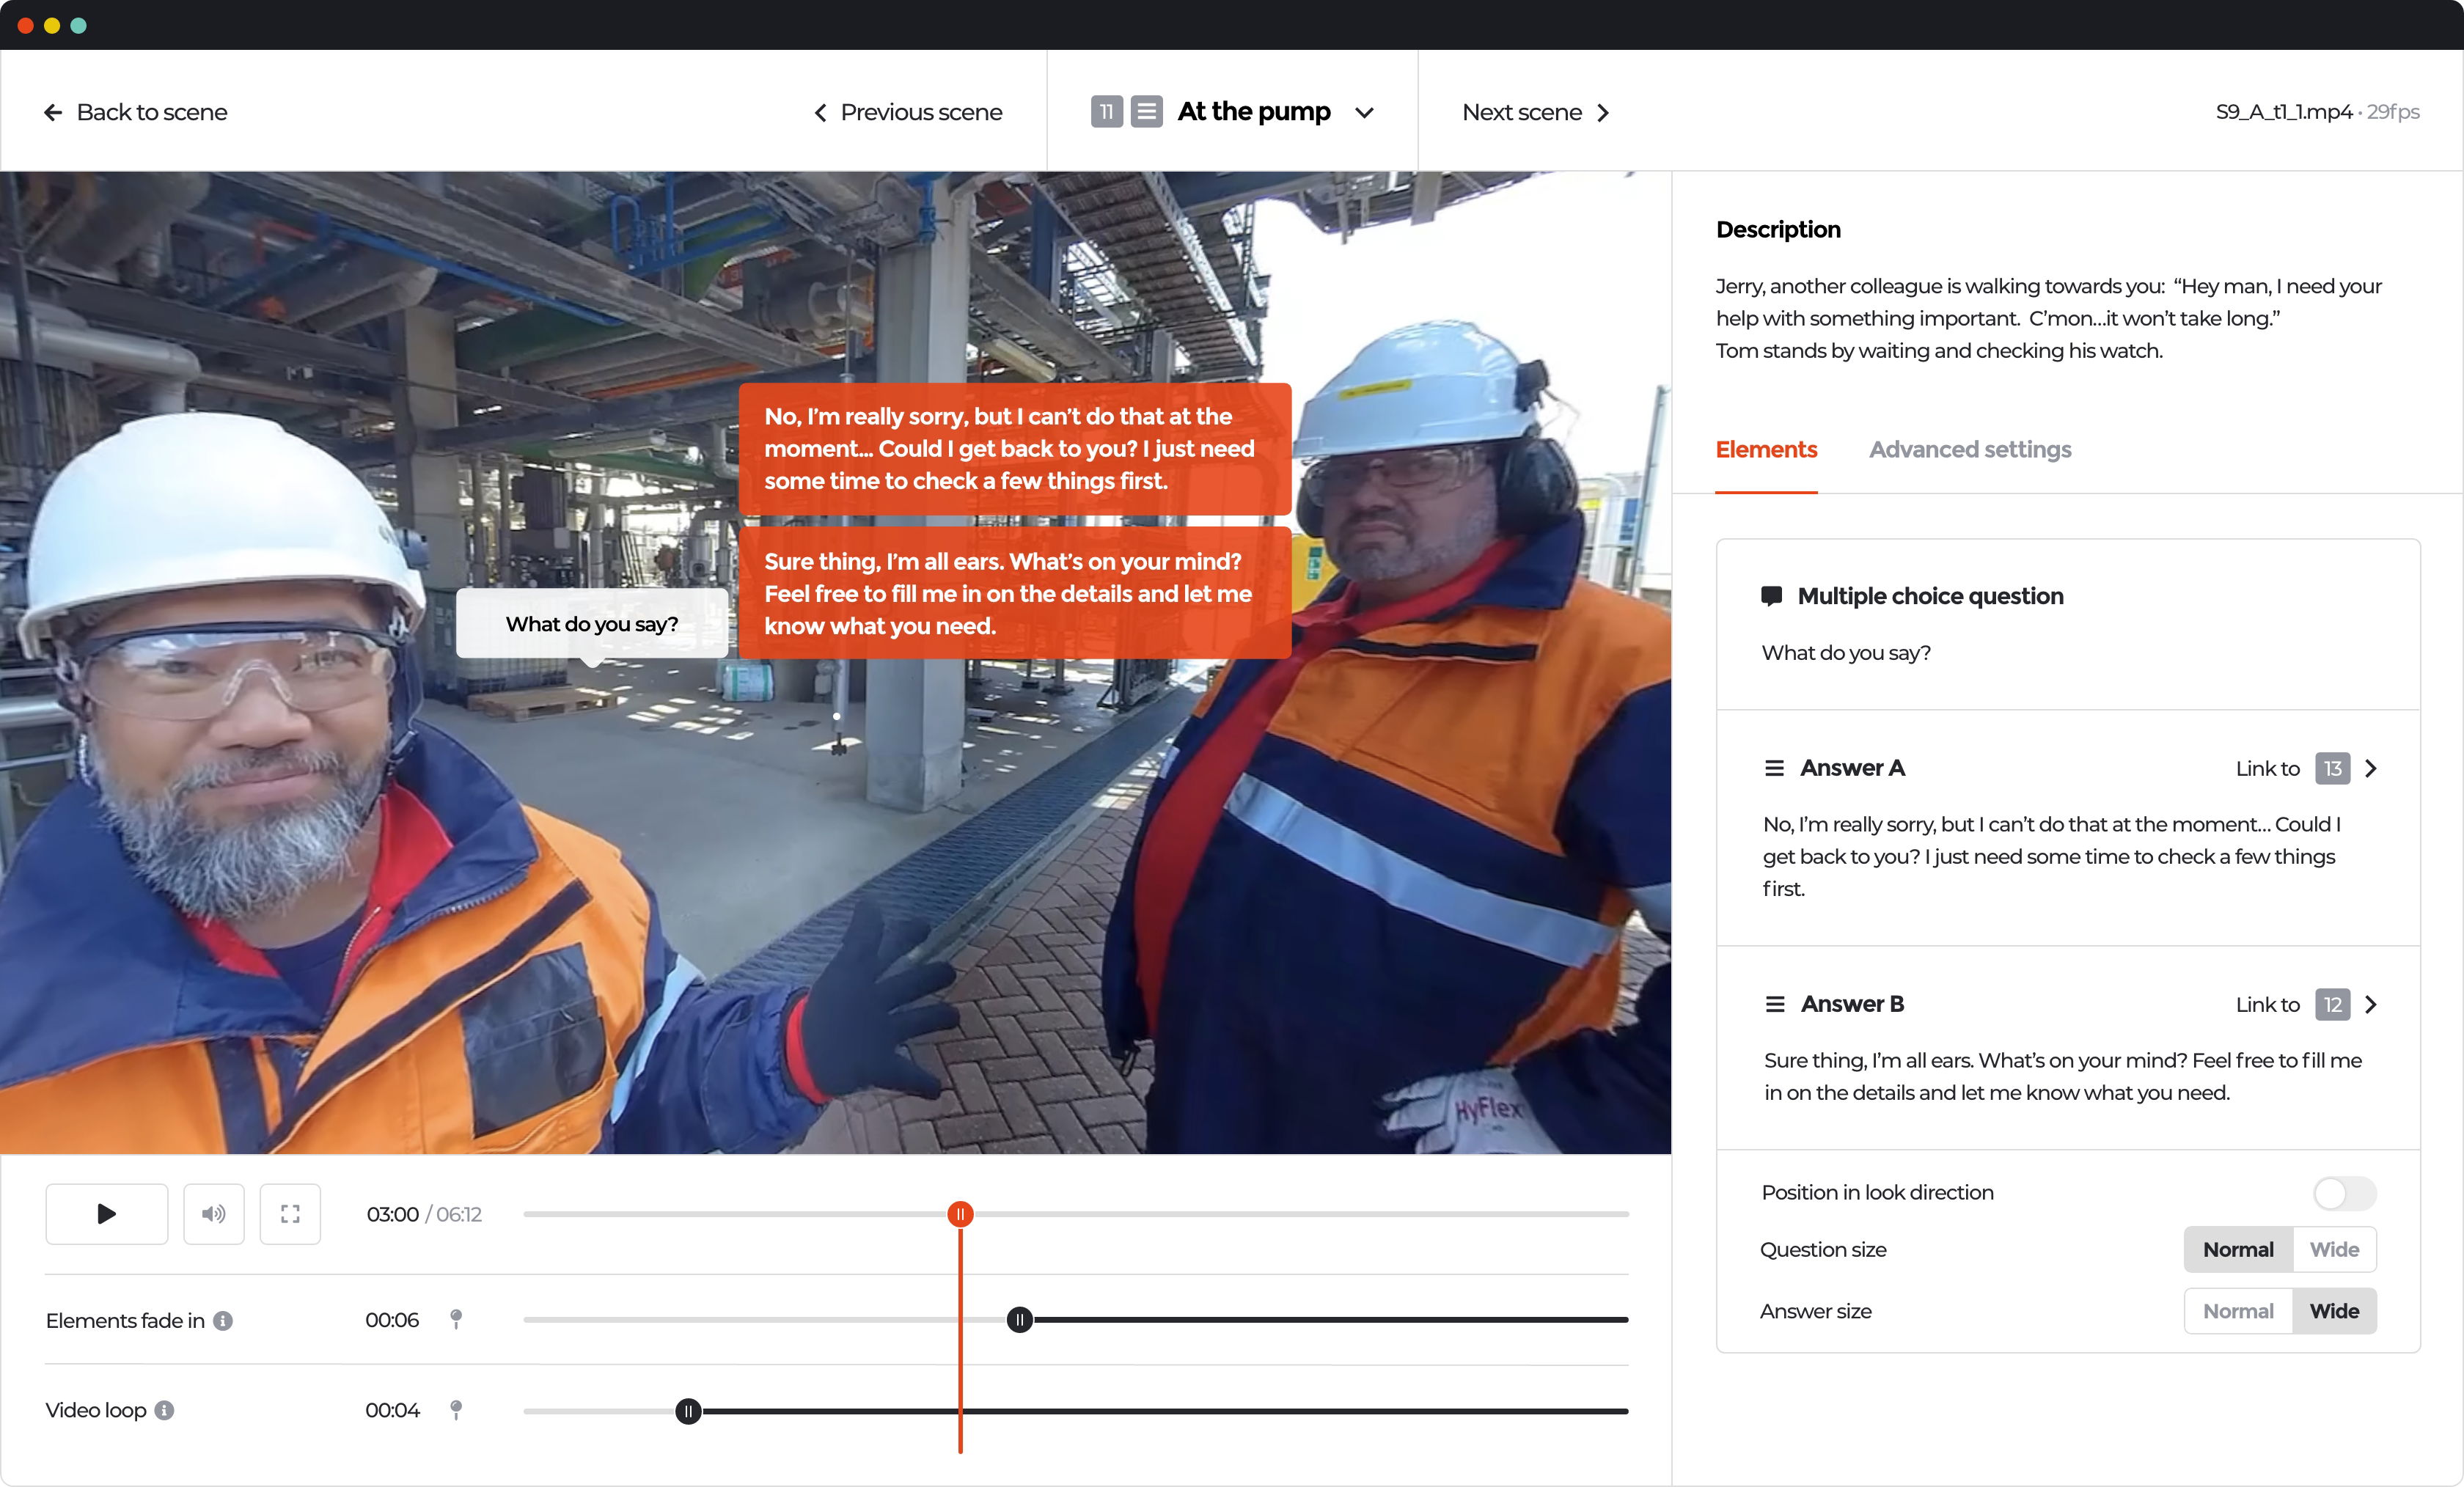The image size is (2464, 1487).
Task: Click the drag handle icon for Answer B
Action: click(1774, 1004)
